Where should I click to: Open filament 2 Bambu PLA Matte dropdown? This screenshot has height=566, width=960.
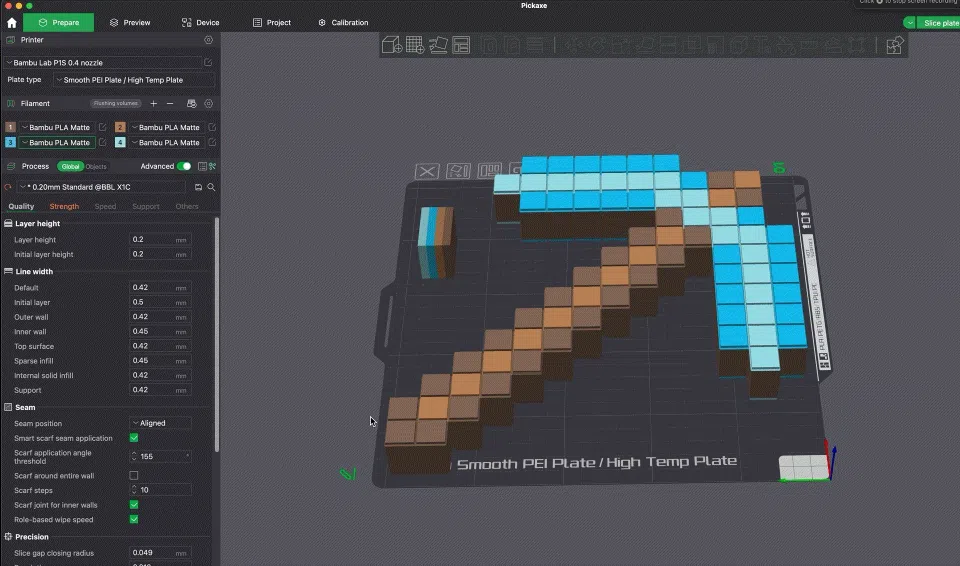click(x=167, y=127)
